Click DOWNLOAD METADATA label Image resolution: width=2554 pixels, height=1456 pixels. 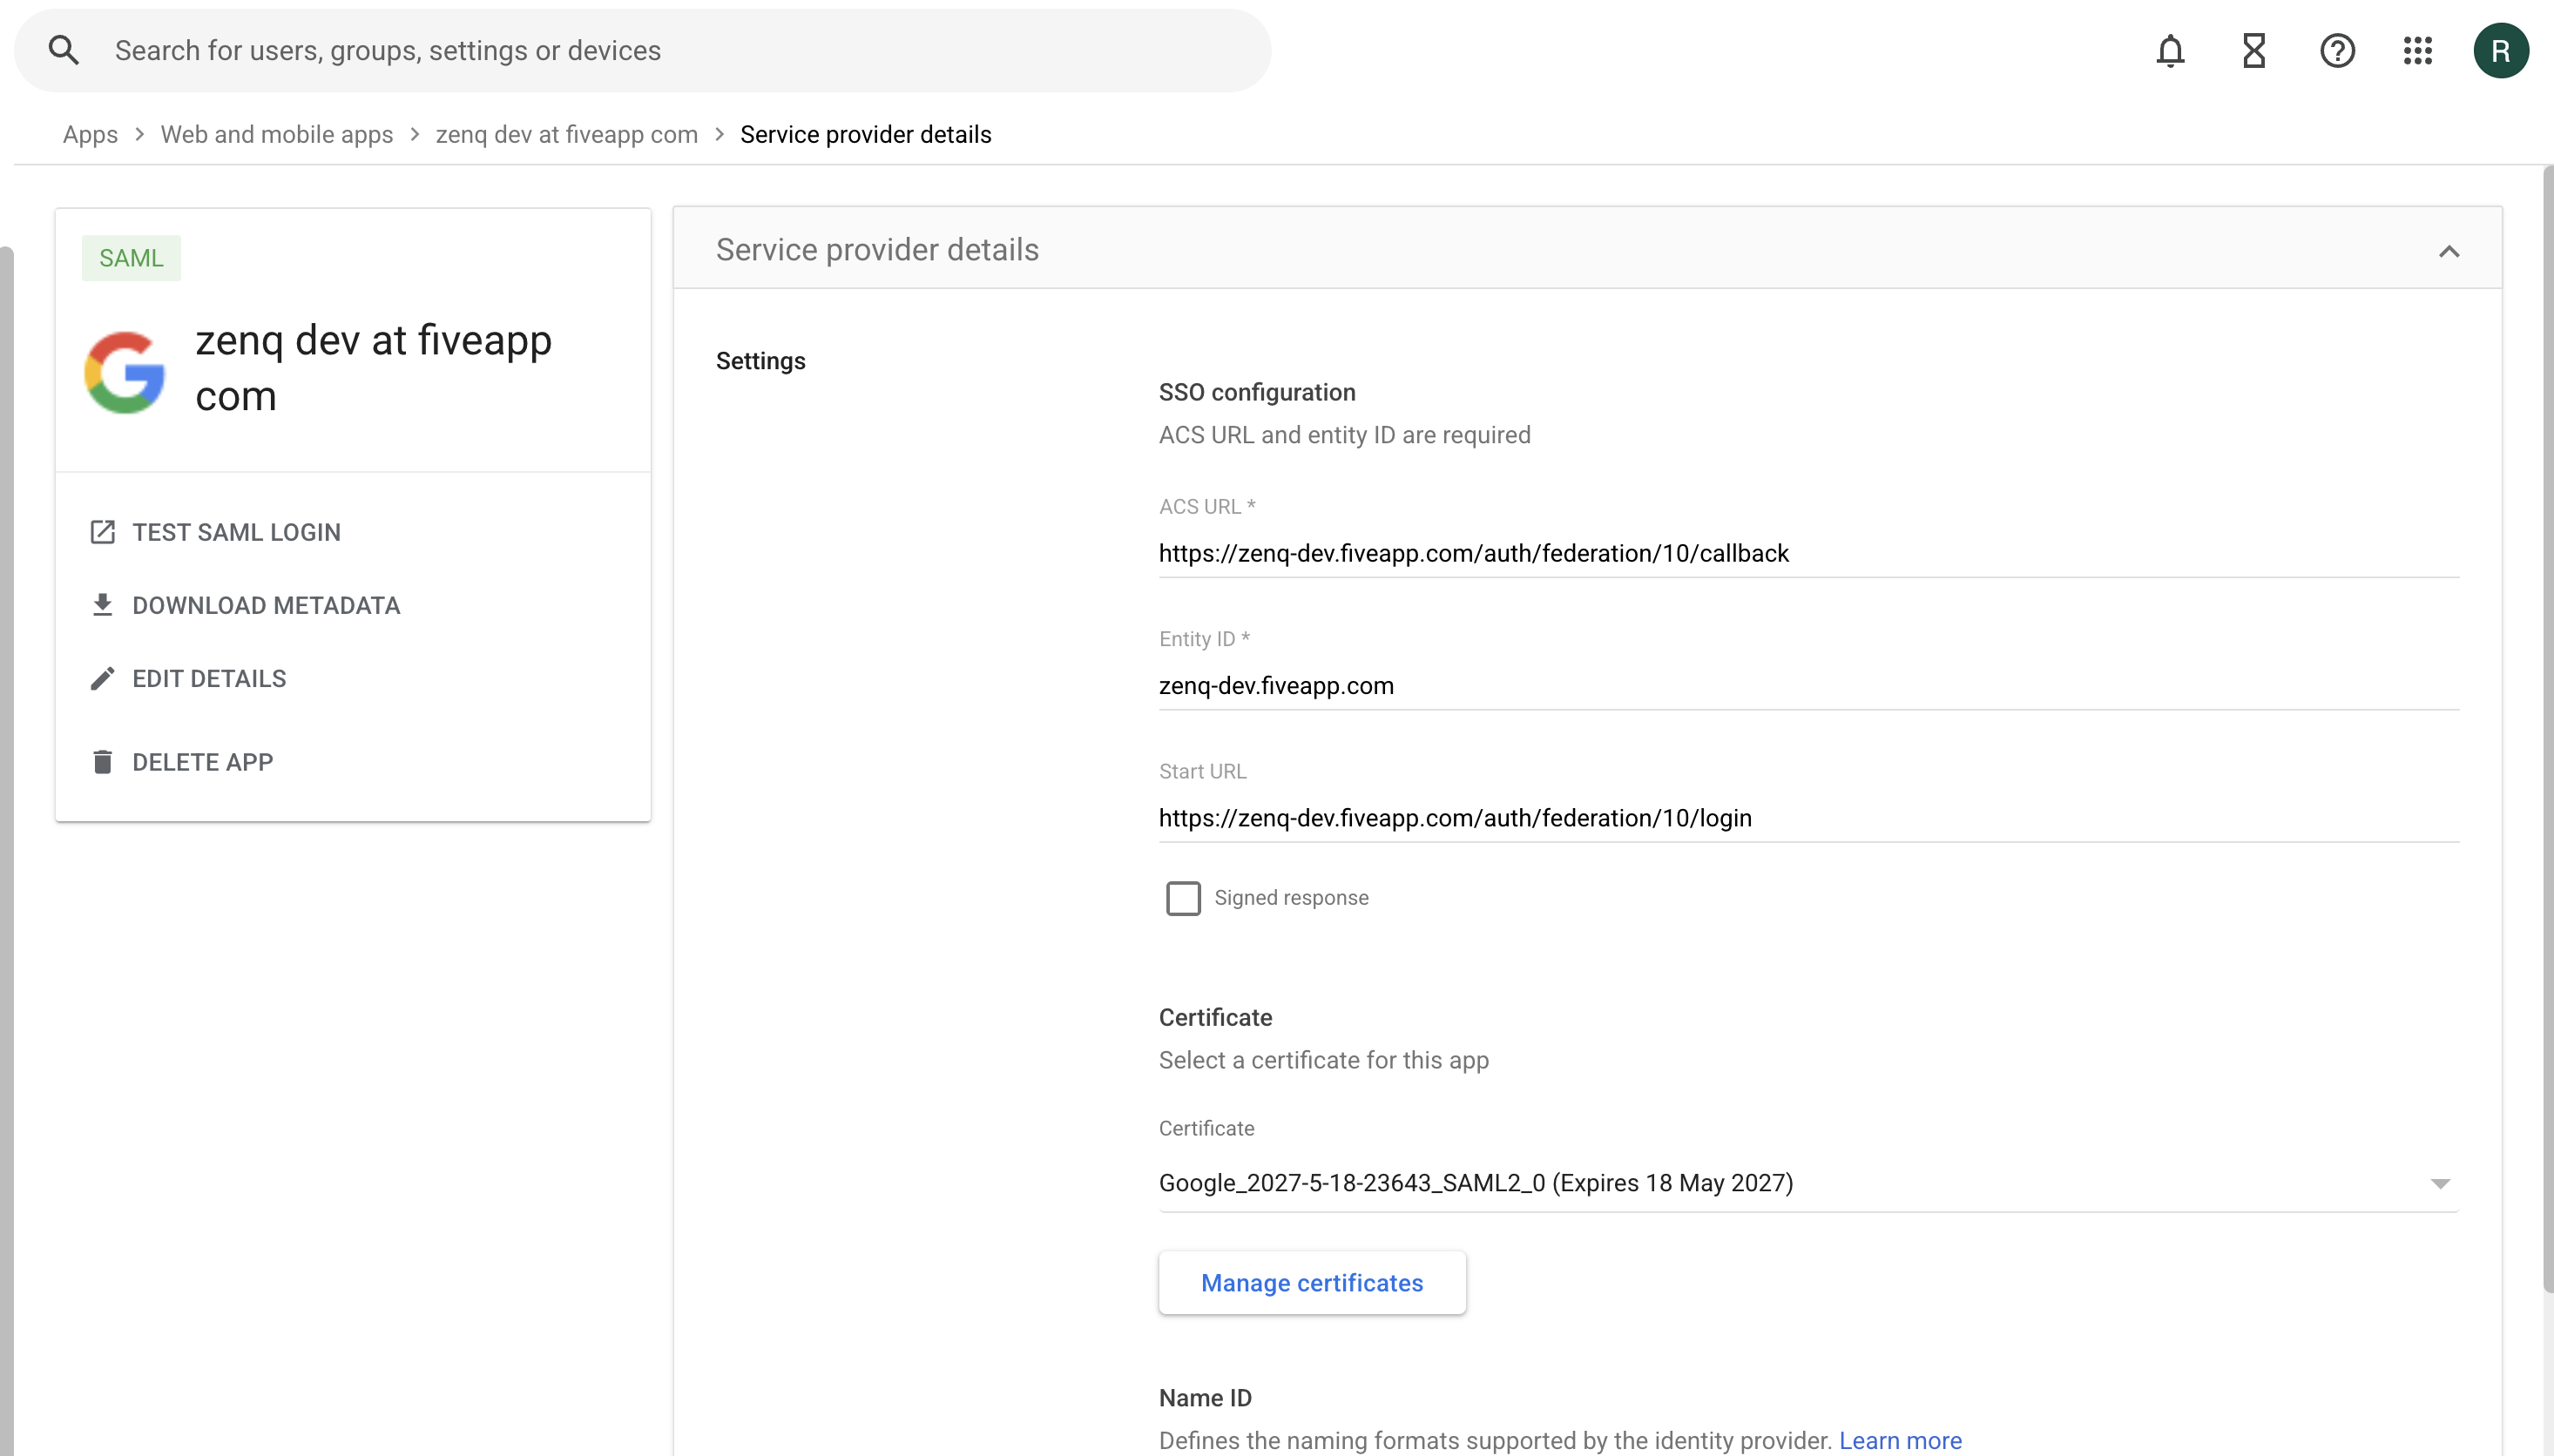(266, 605)
